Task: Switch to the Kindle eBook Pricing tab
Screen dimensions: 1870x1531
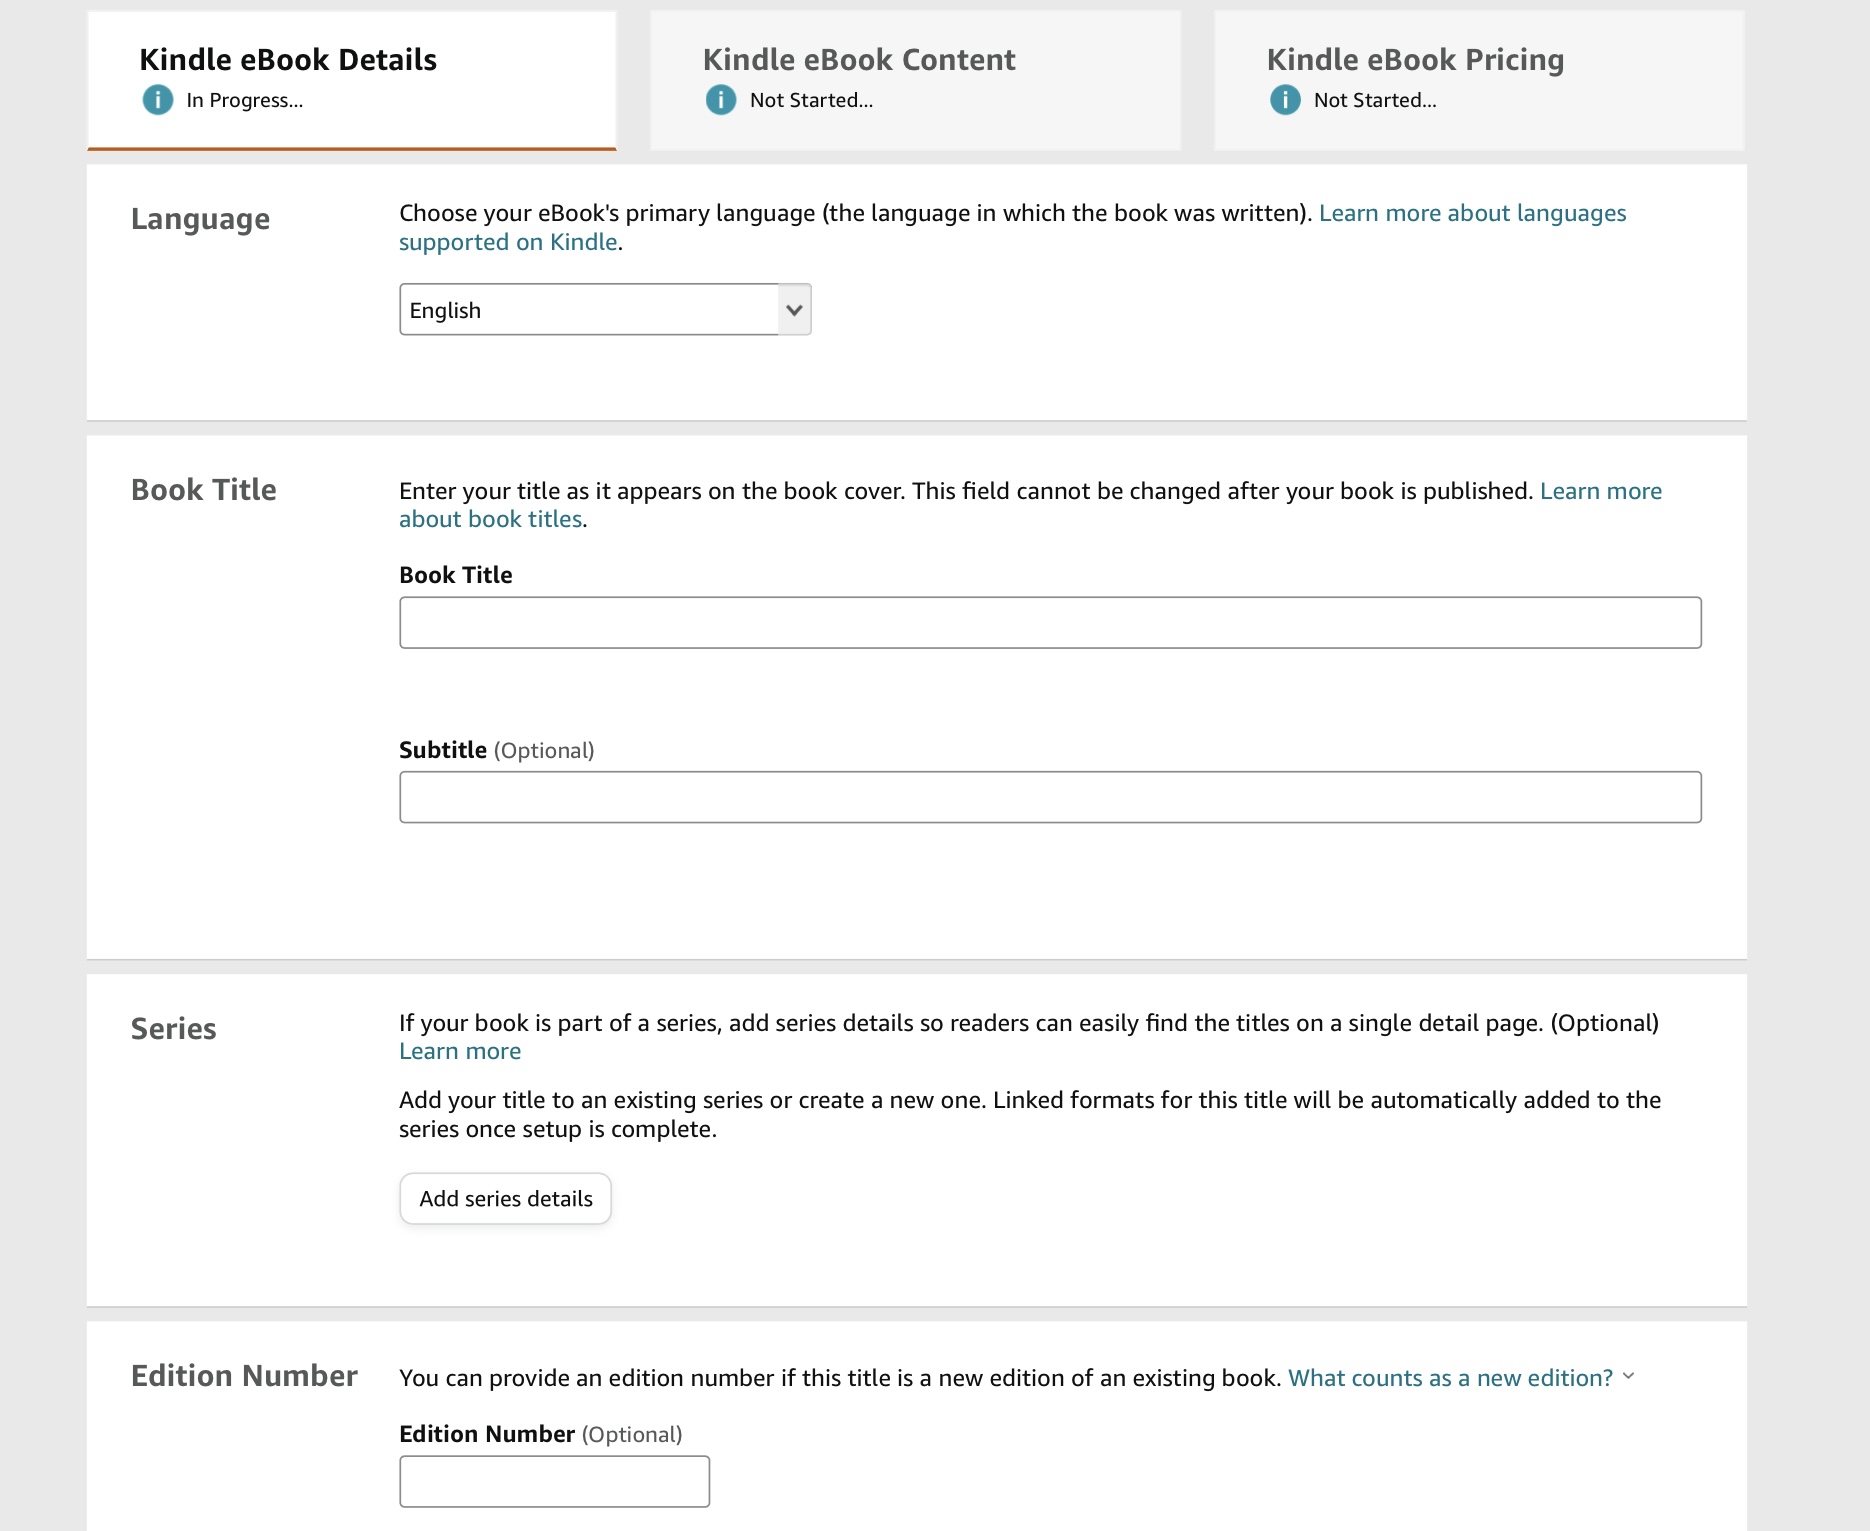Action: [1478, 80]
